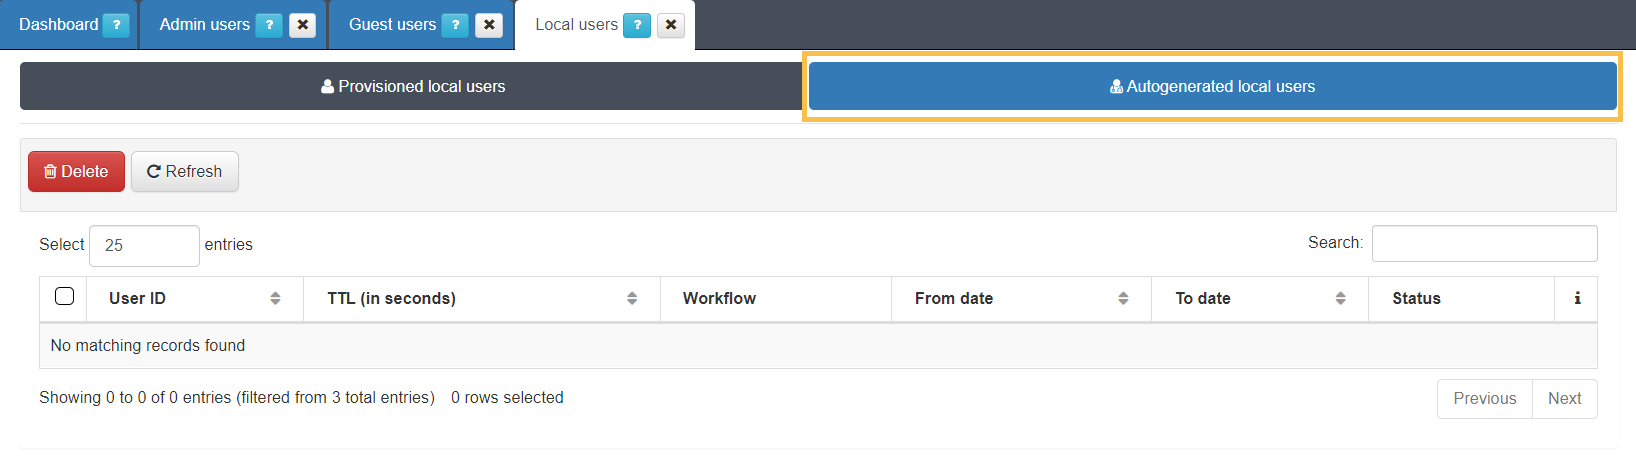Close the Local users tab
This screenshot has width=1636, height=471.
[x=670, y=25]
